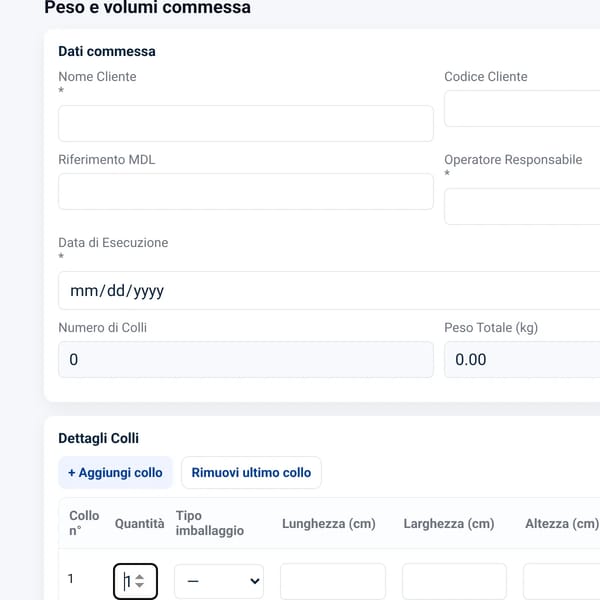
Task: Click the Dettagli Colli heading
Action: click(x=98, y=439)
